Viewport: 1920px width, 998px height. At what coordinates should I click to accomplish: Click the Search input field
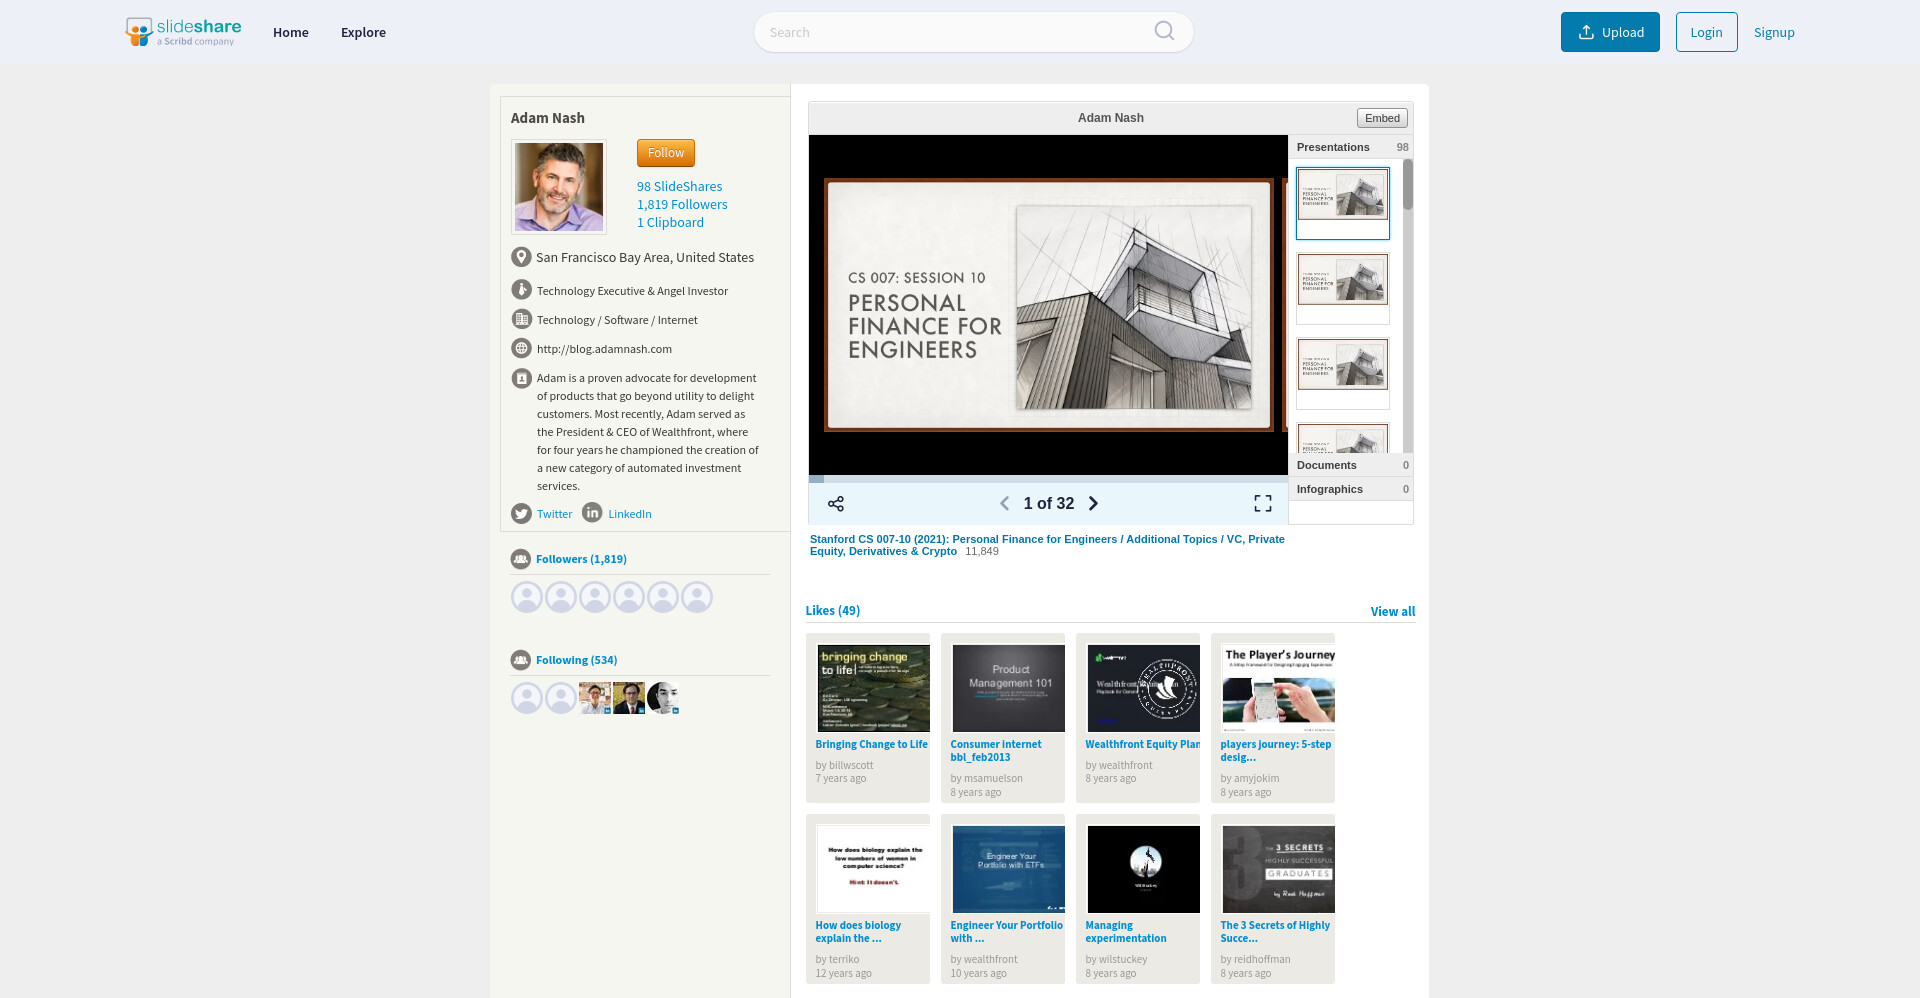[973, 32]
